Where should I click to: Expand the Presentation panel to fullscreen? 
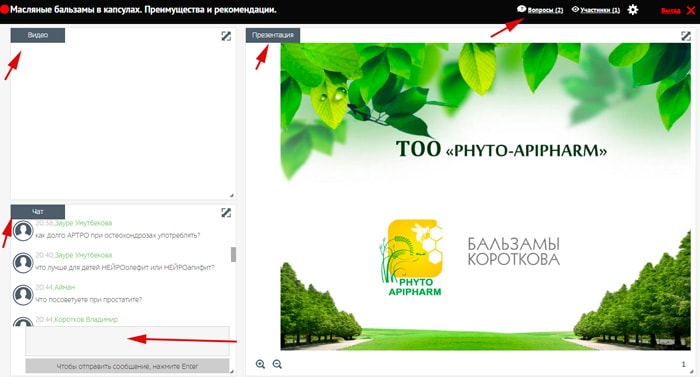pyautogui.click(x=686, y=36)
